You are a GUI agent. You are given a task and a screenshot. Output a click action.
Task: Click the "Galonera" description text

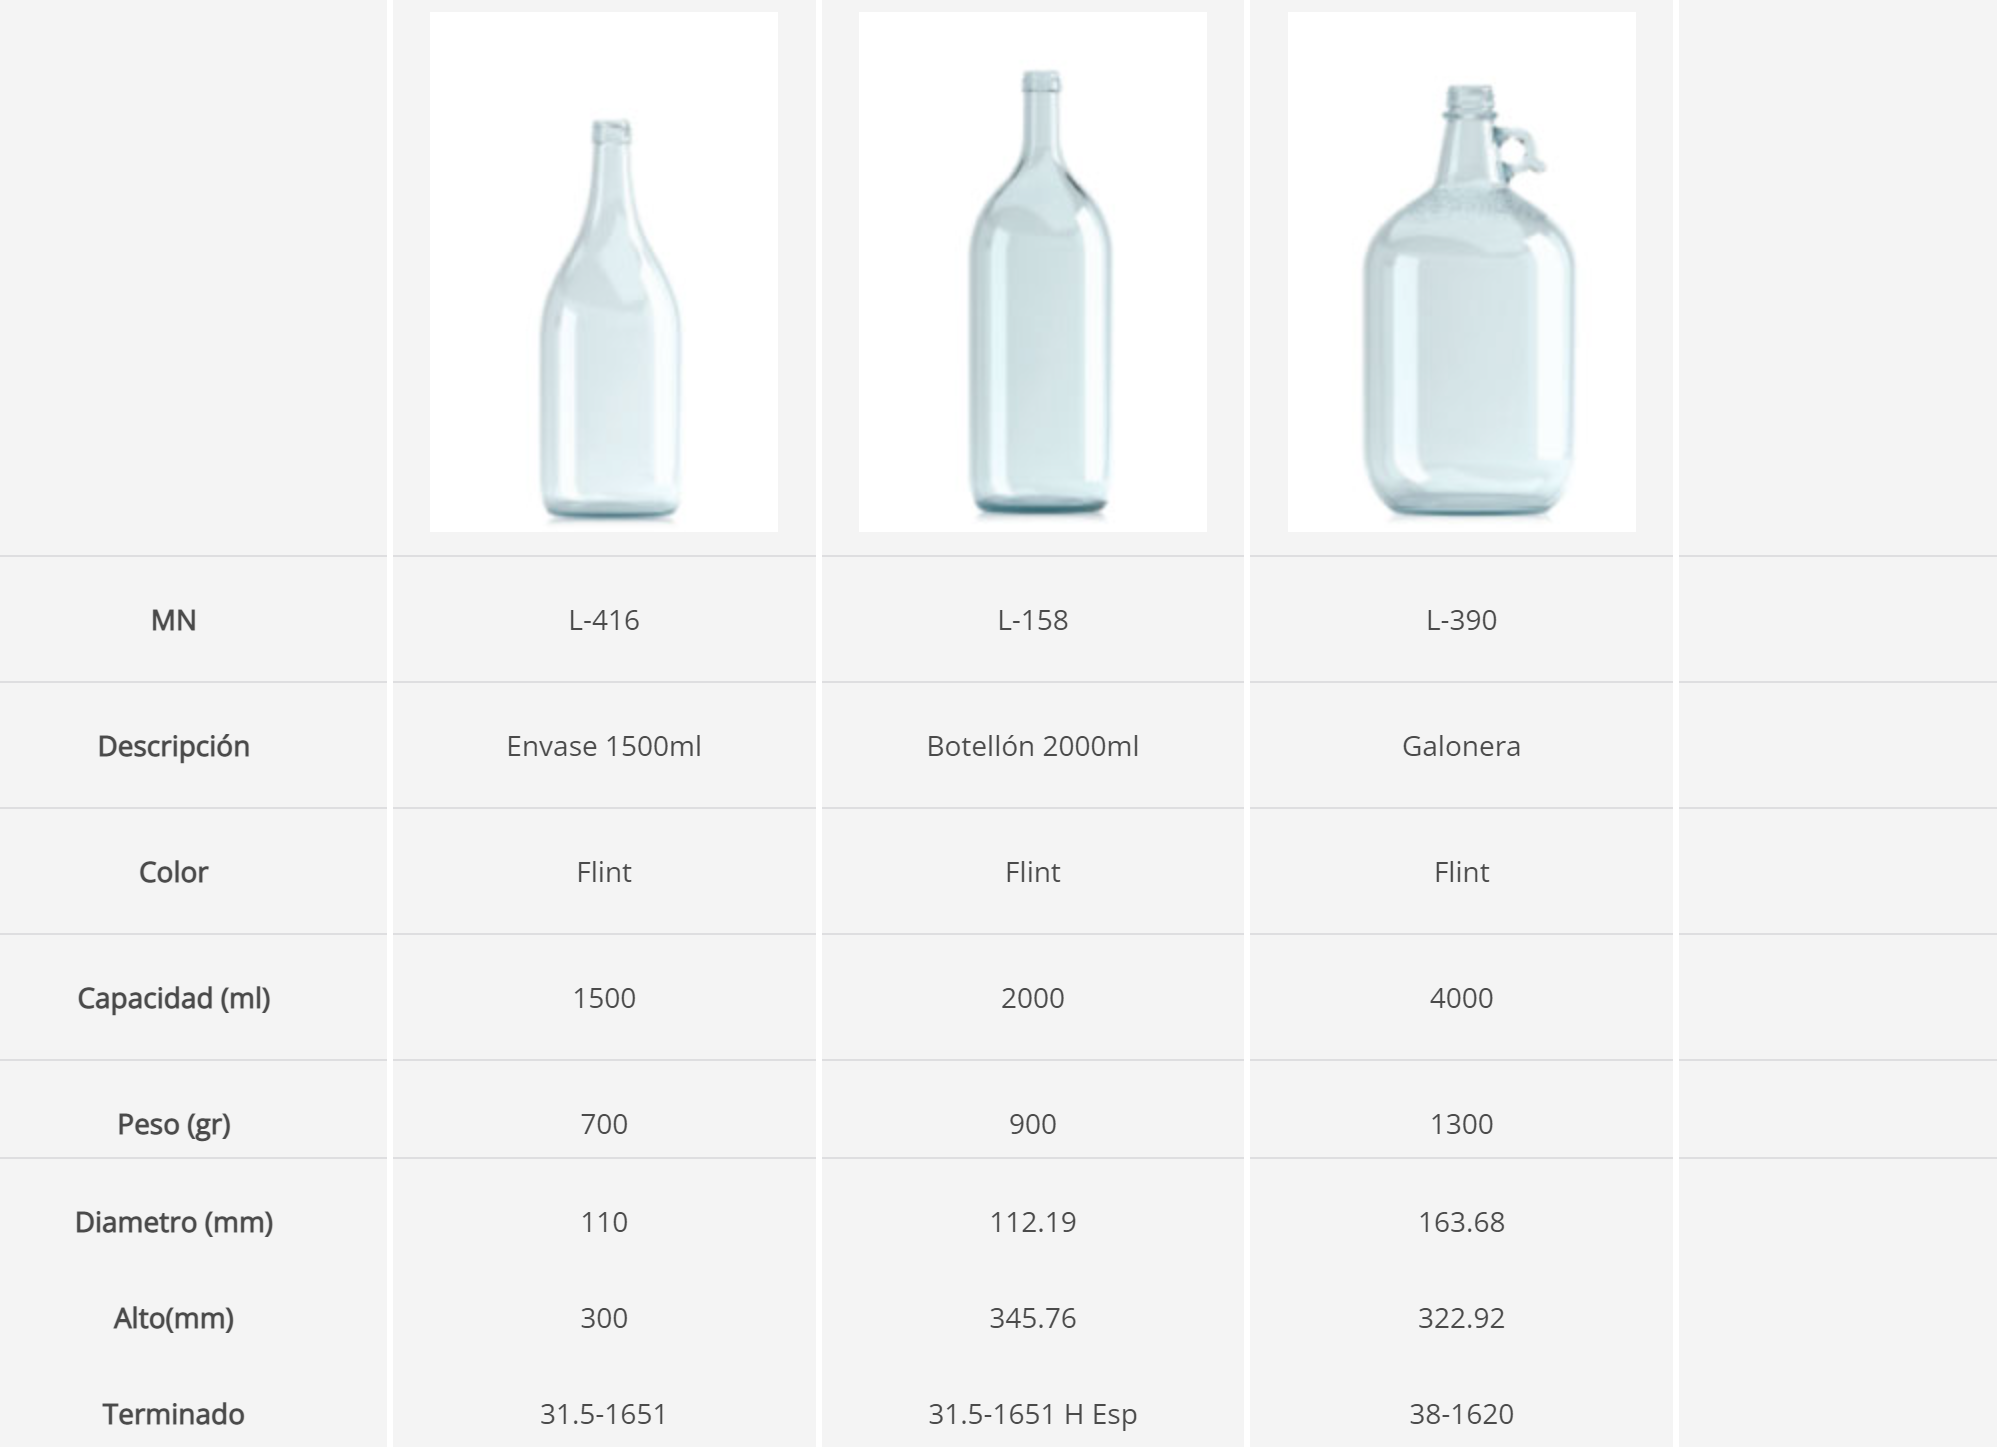[x=1461, y=746]
